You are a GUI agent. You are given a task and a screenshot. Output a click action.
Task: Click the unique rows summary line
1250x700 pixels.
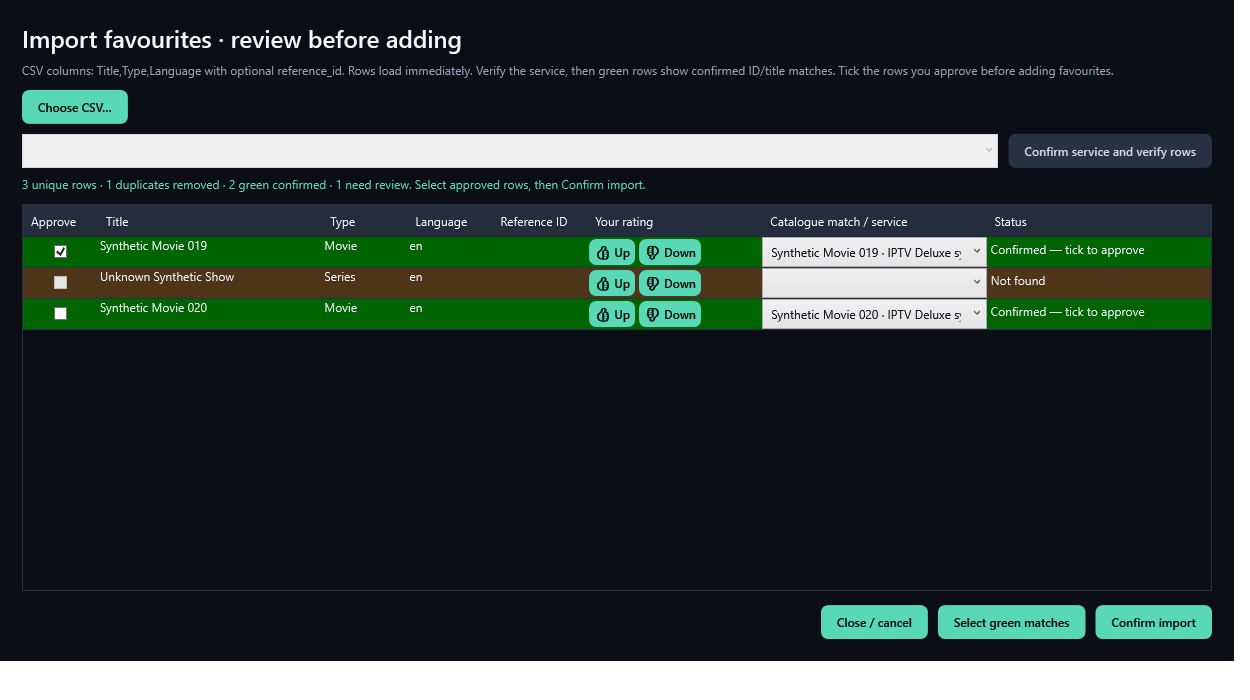[x=334, y=185]
